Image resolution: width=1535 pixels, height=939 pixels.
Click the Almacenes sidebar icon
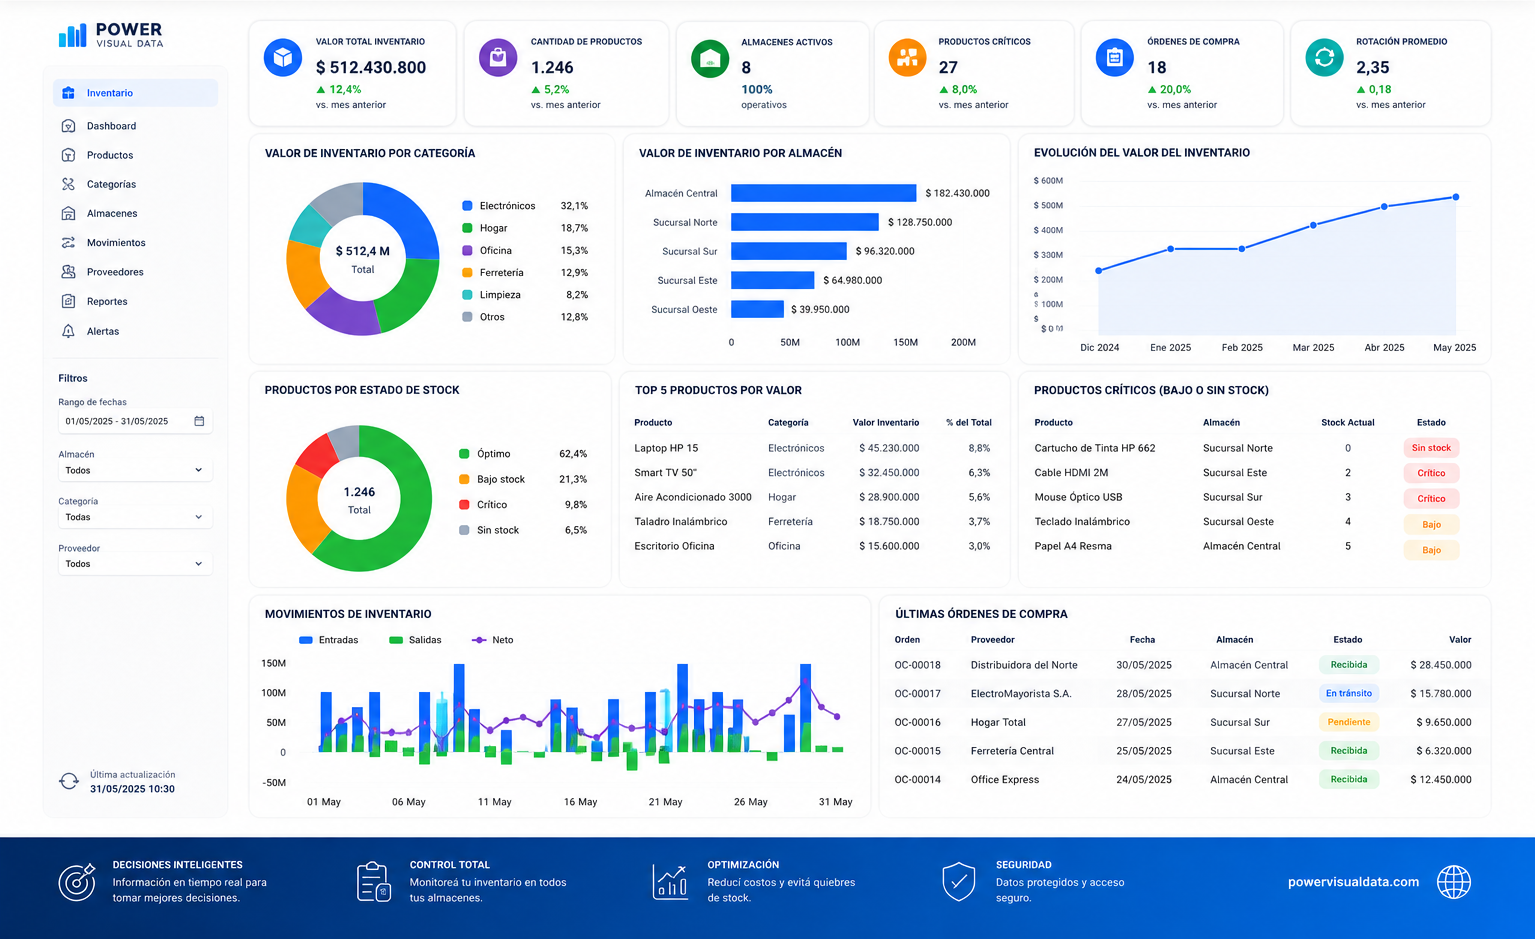click(68, 213)
